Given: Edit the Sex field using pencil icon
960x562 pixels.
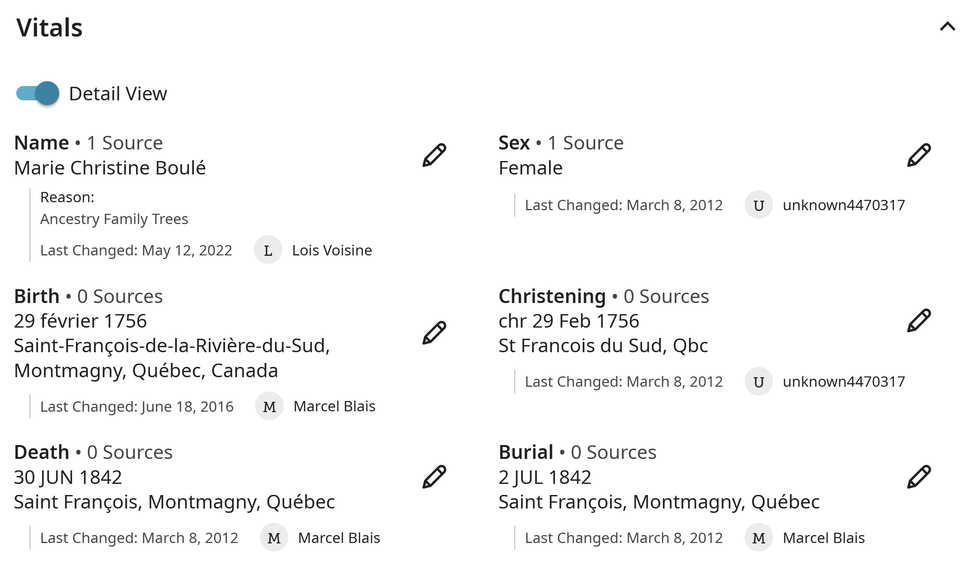Looking at the screenshot, I should (x=919, y=155).
